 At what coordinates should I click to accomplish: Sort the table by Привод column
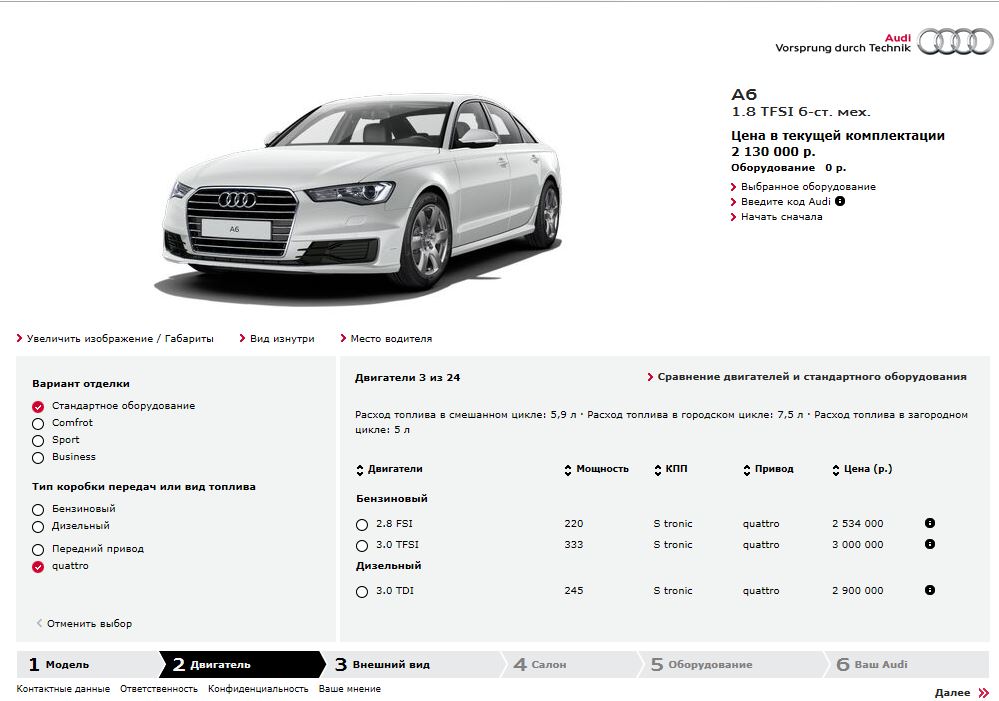click(768, 469)
